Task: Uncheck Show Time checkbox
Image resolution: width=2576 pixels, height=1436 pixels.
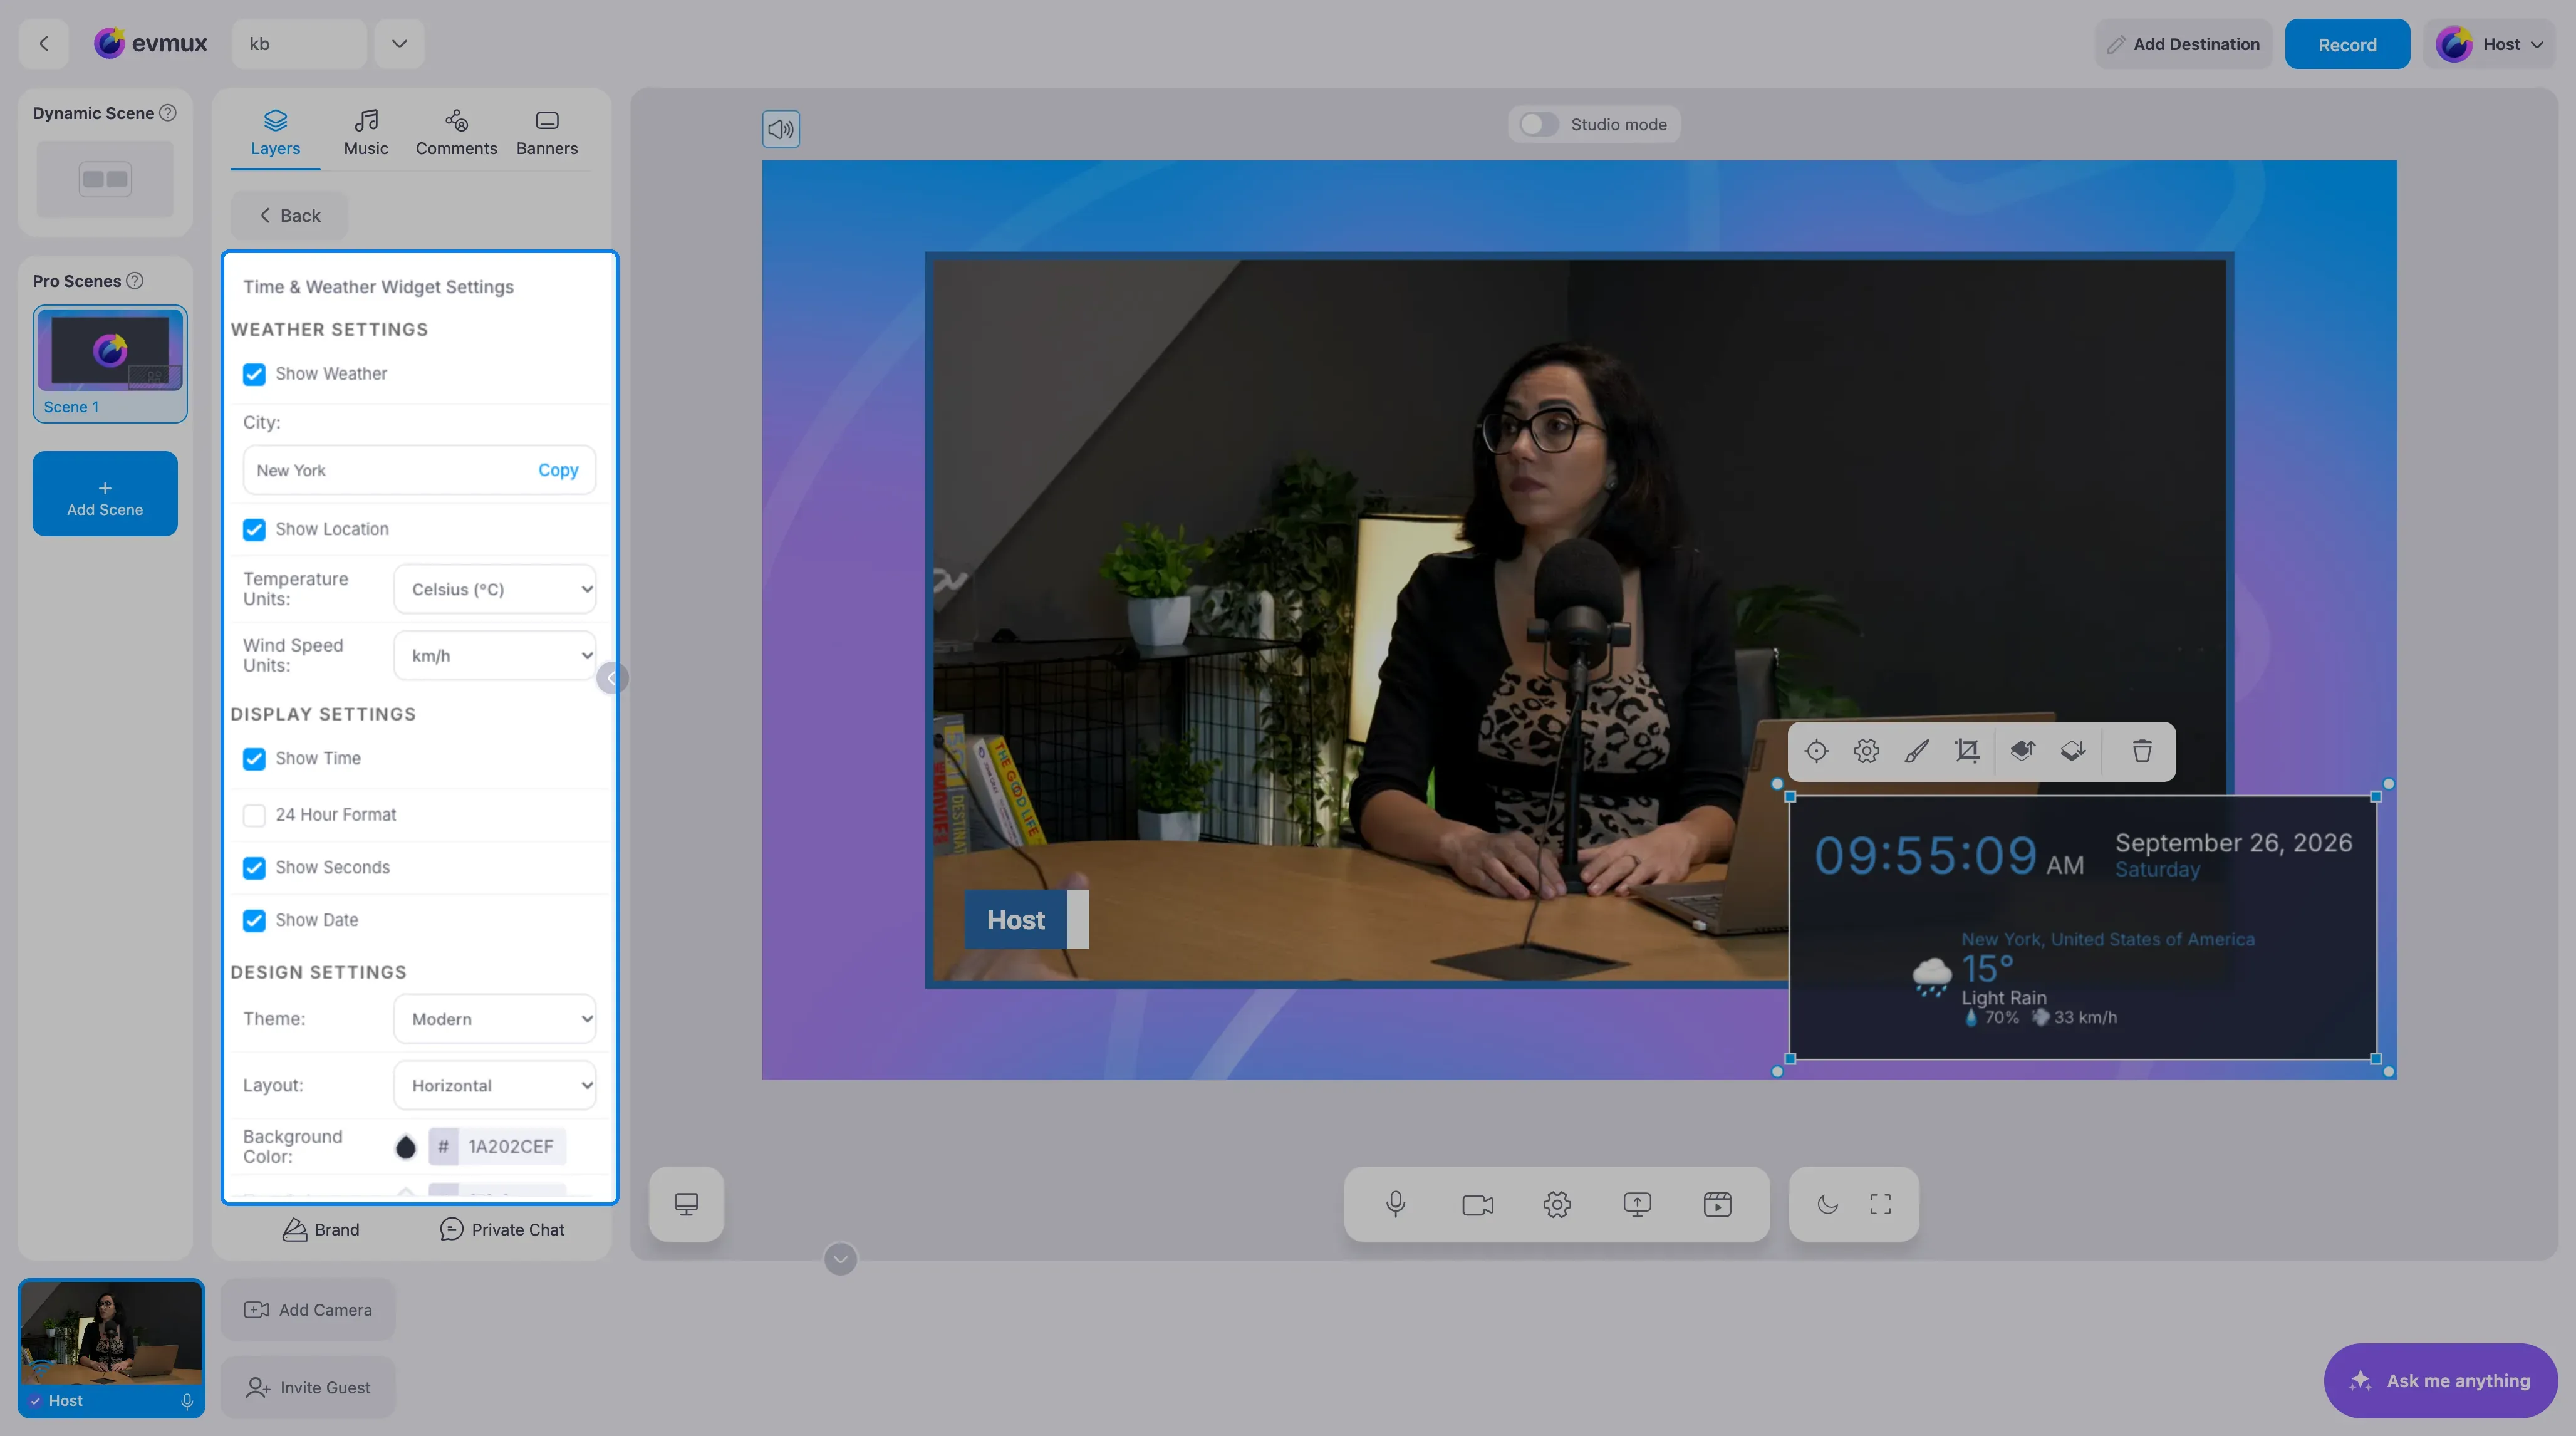Action: coord(254,759)
